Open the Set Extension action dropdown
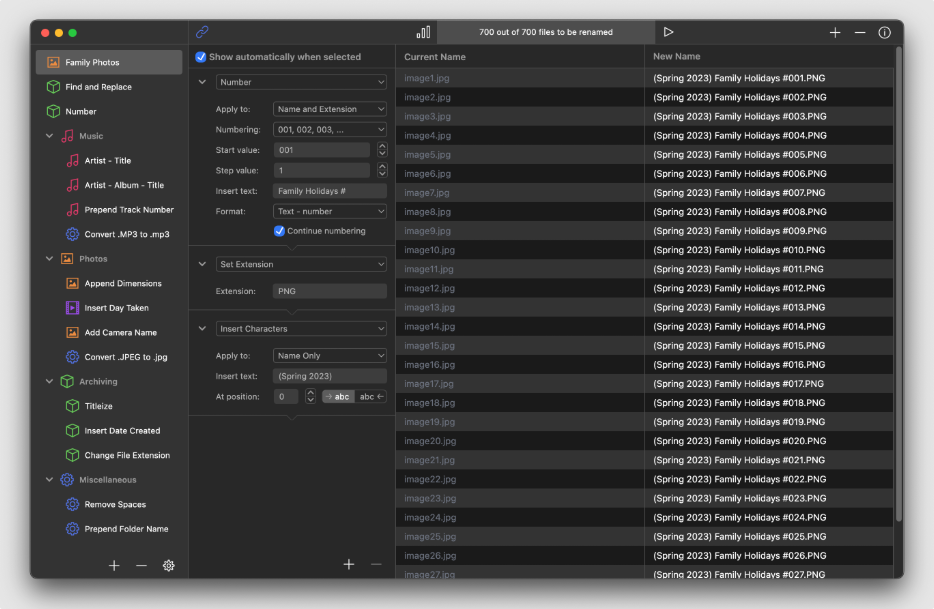The width and height of the screenshot is (934, 609). [301, 264]
